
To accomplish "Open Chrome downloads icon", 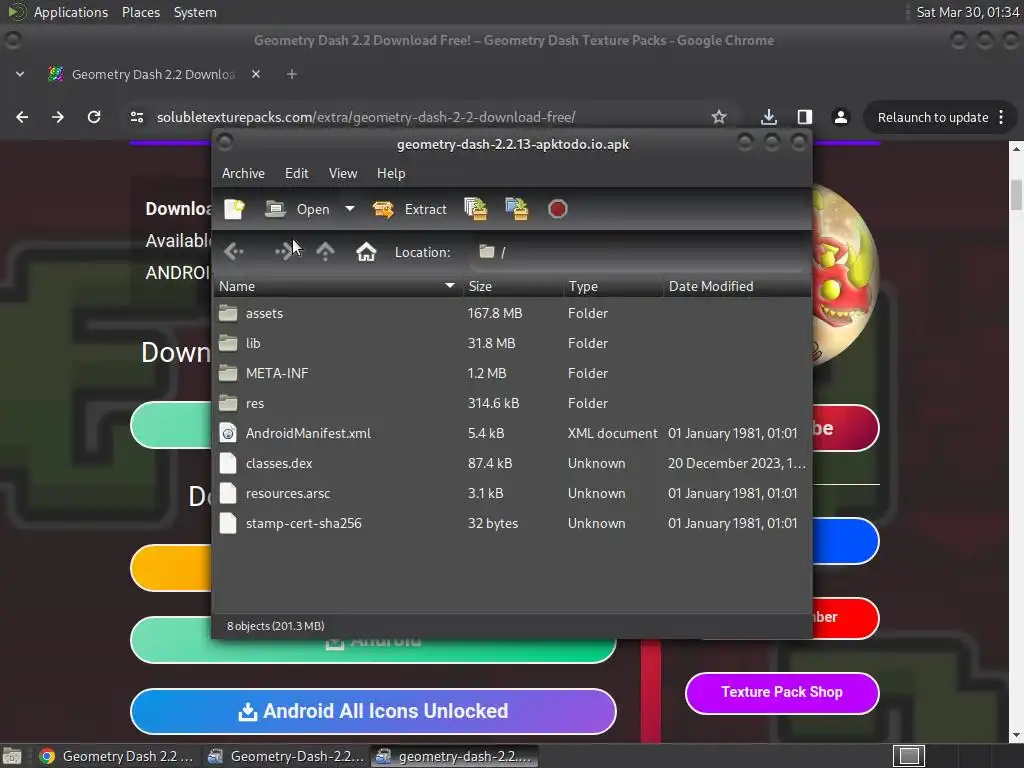I will click(x=769, y=117).
